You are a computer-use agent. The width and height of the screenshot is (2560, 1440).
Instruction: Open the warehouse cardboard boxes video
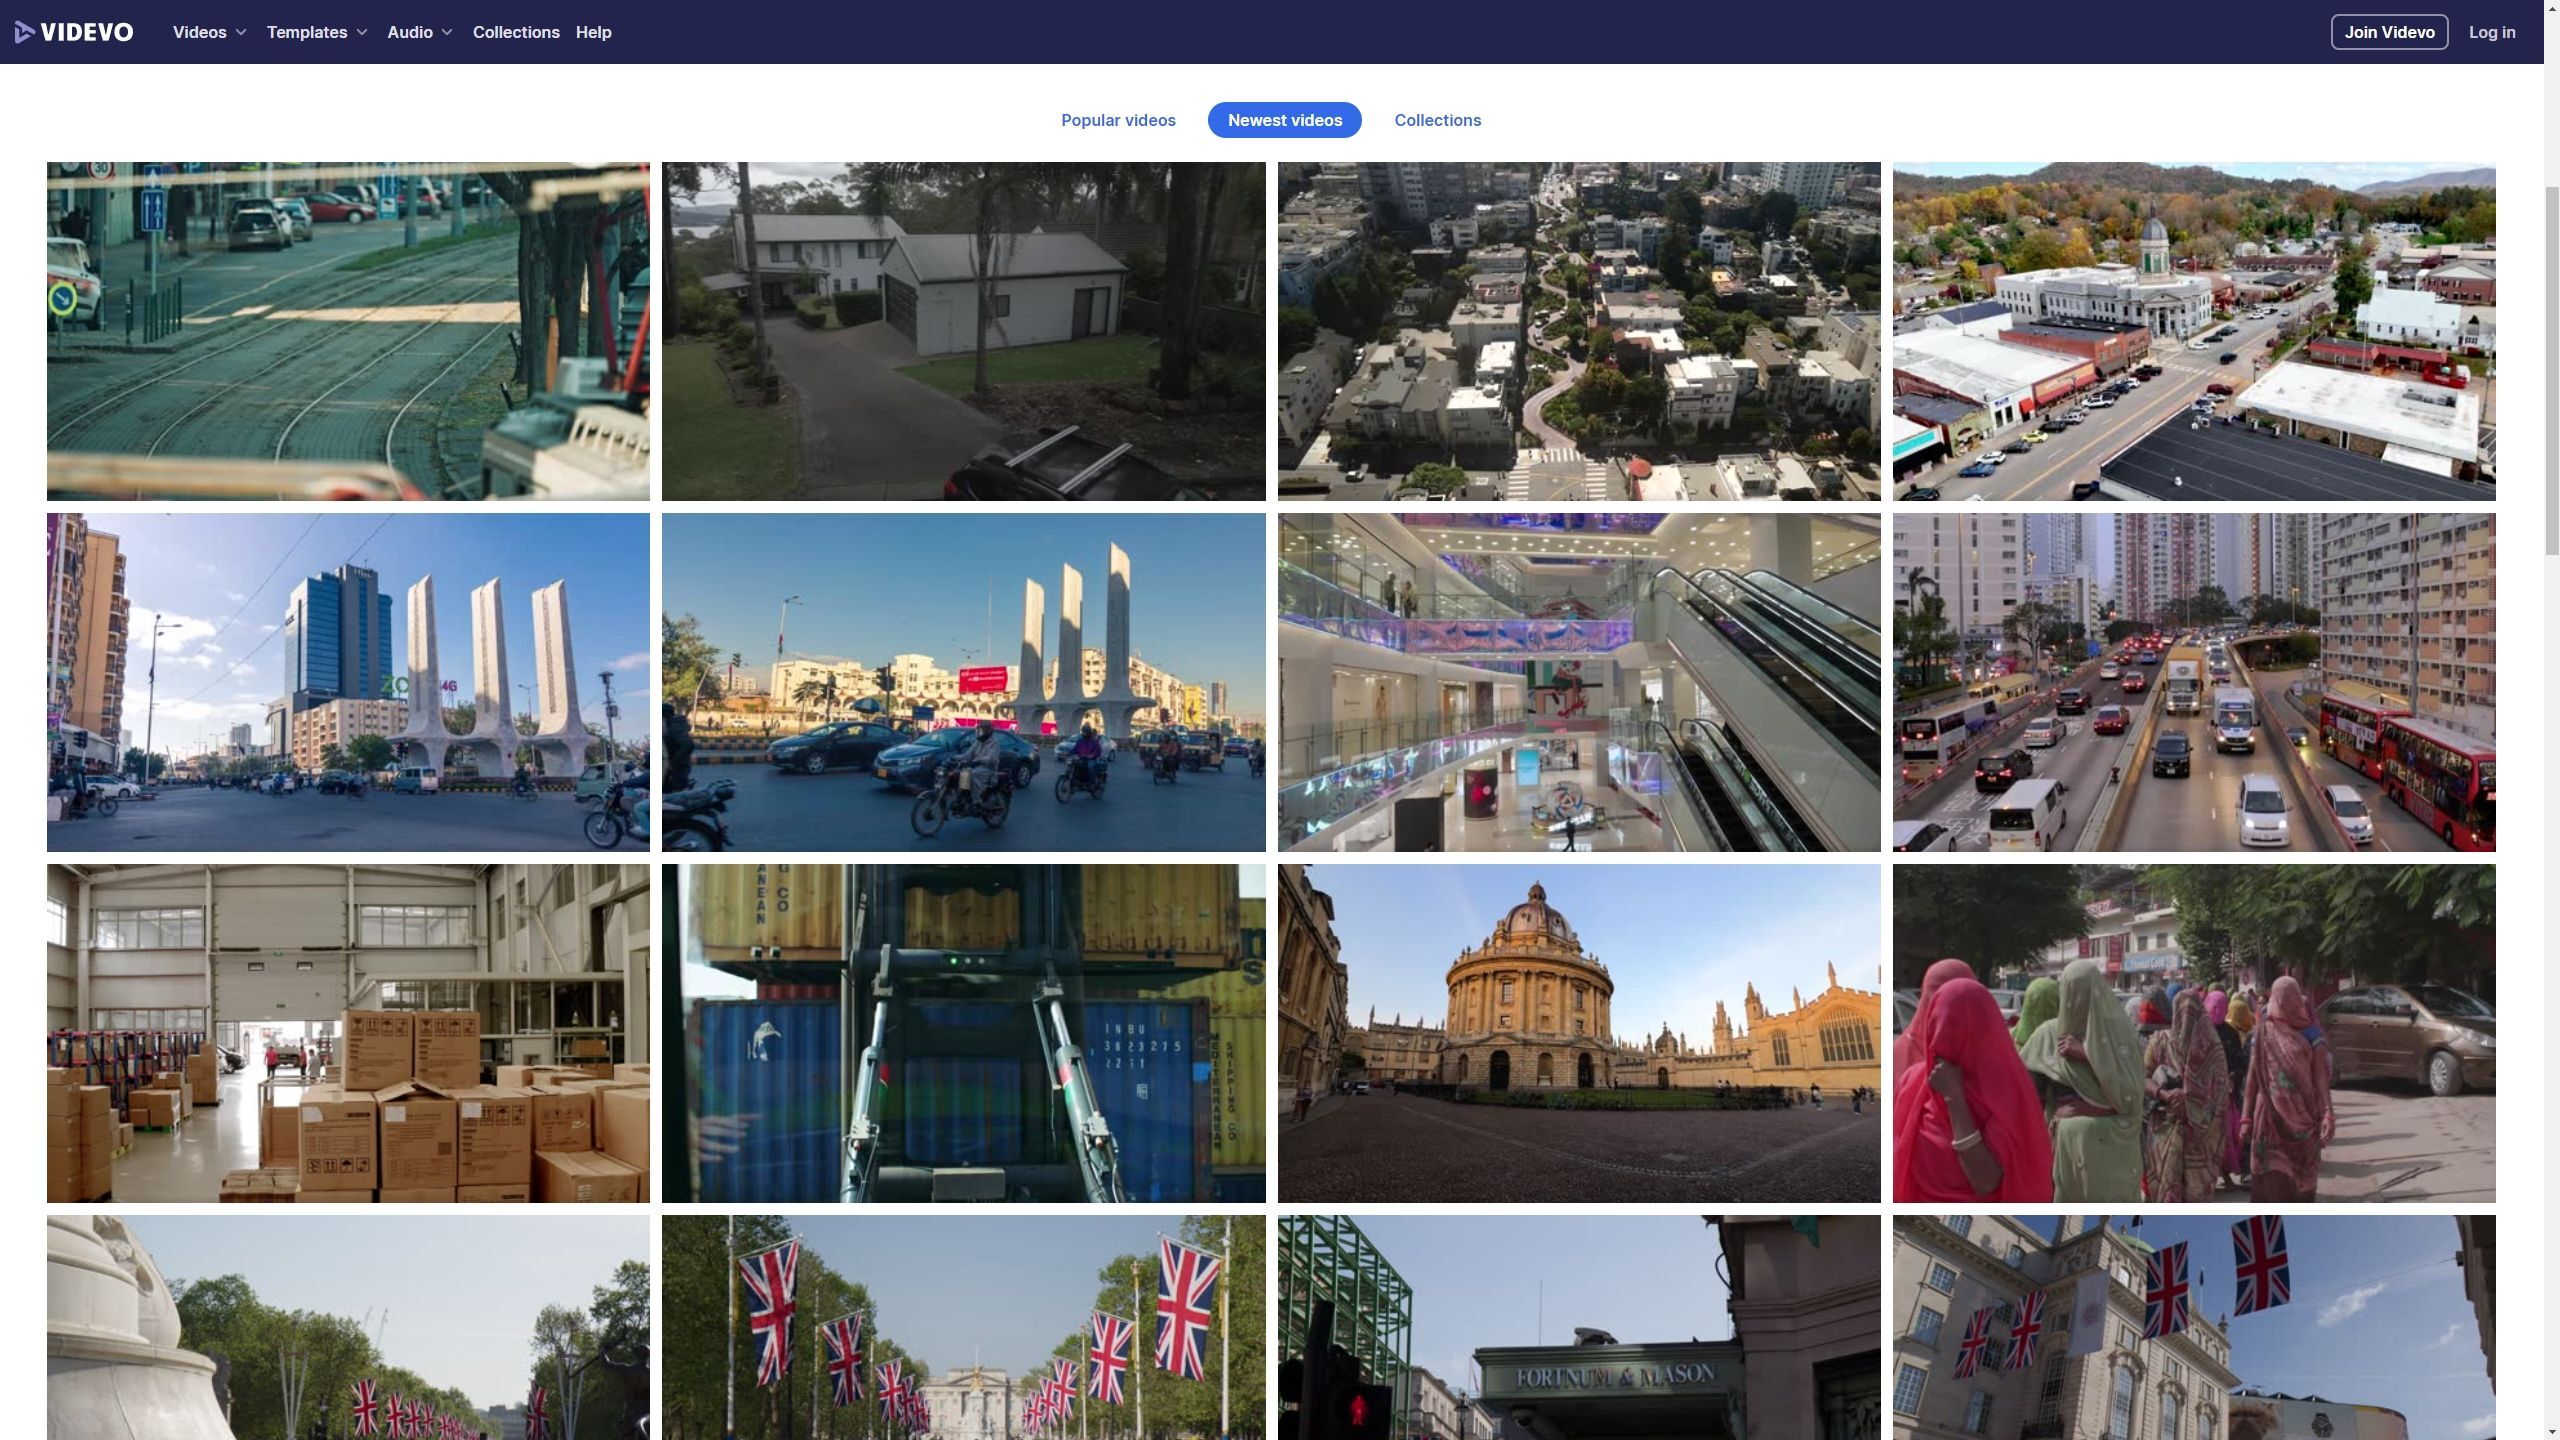pos(348,1033)
